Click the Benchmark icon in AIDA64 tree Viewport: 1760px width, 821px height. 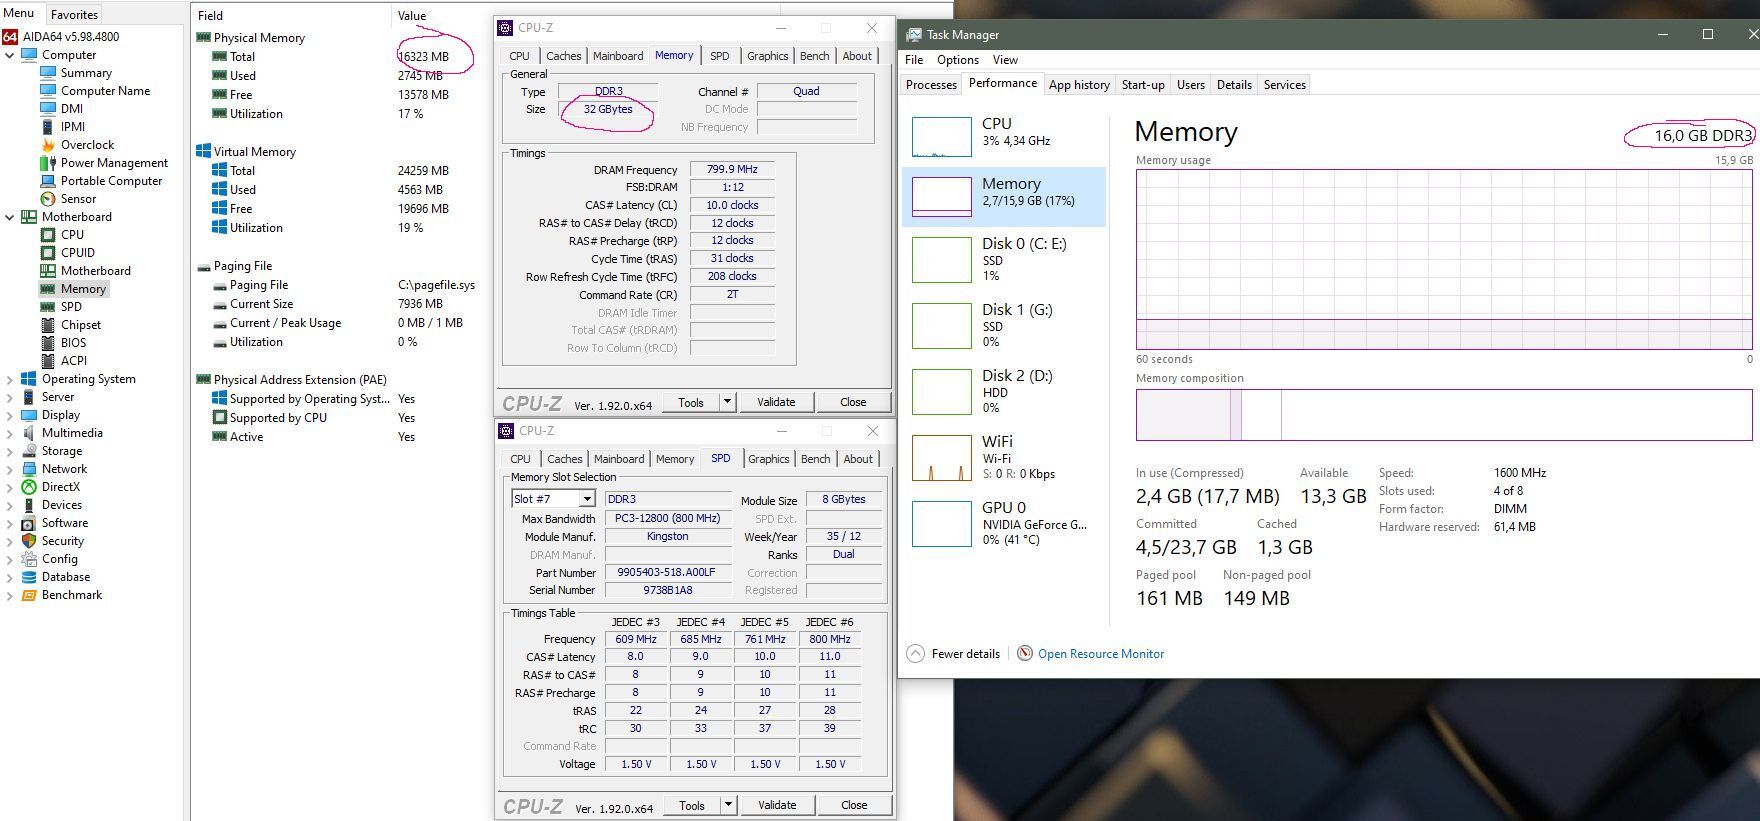[x=29, y=595]
